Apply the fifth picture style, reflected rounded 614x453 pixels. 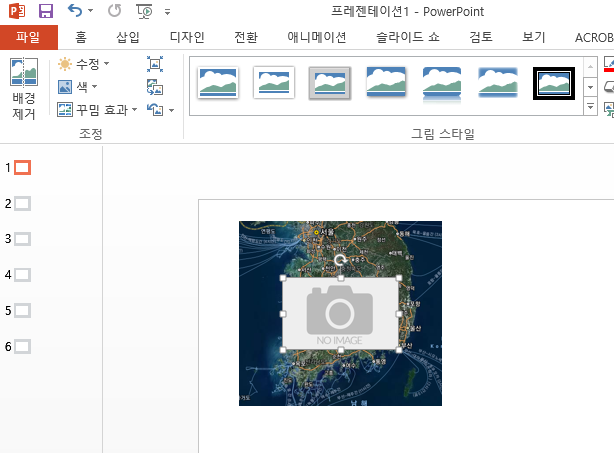pyautogui.click(x=442, y=83)
